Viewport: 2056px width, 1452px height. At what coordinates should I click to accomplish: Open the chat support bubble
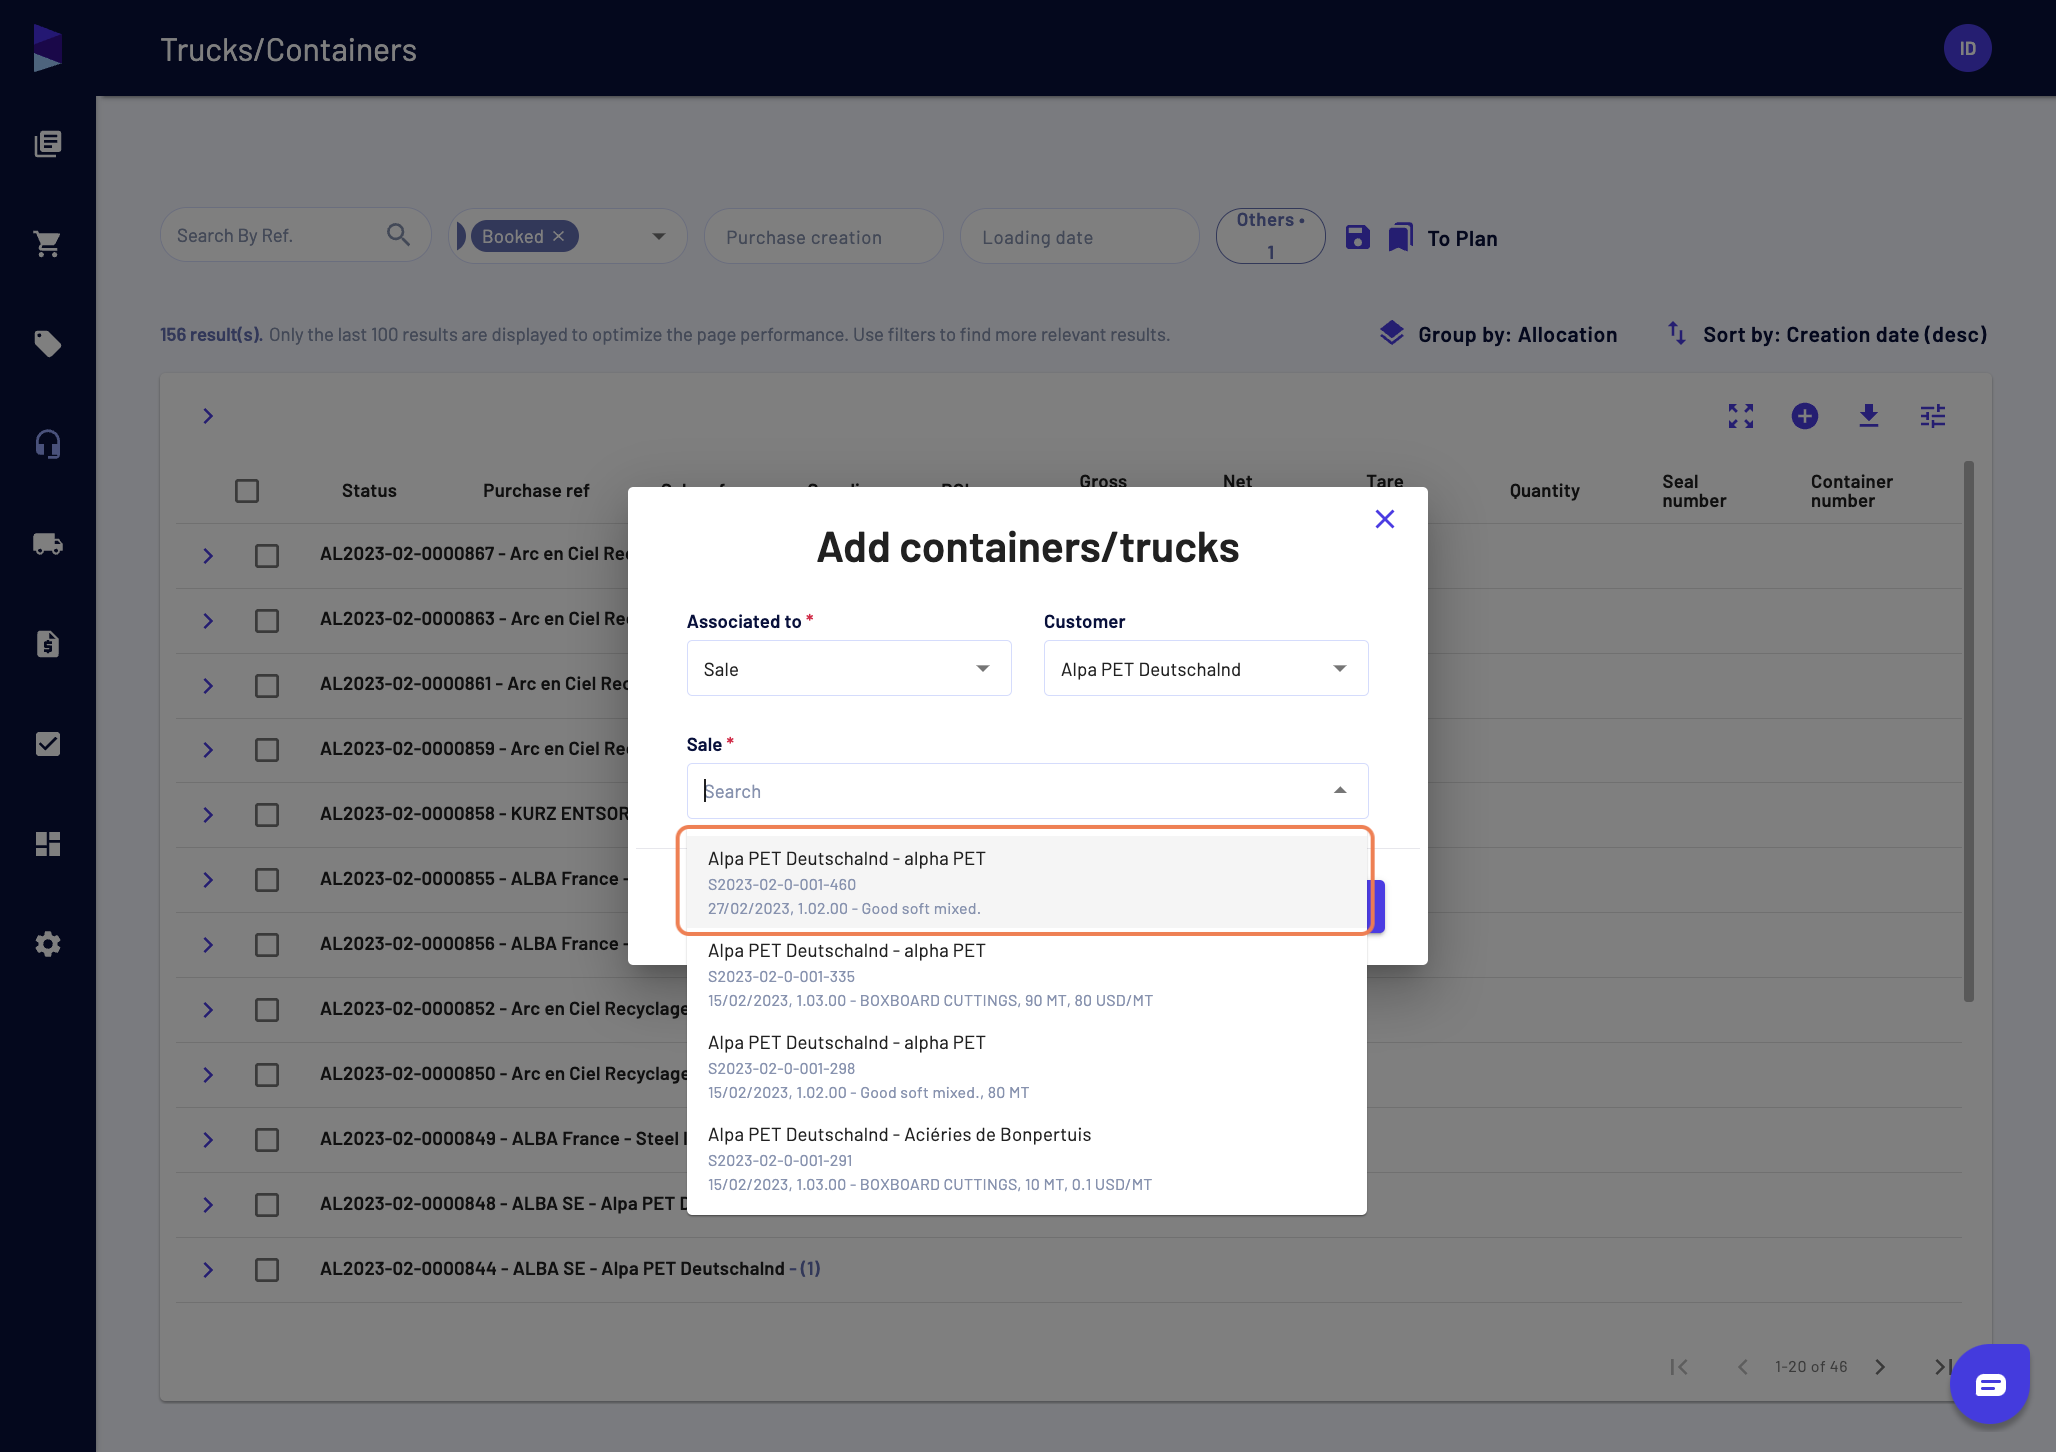tap(1990, 1384)
